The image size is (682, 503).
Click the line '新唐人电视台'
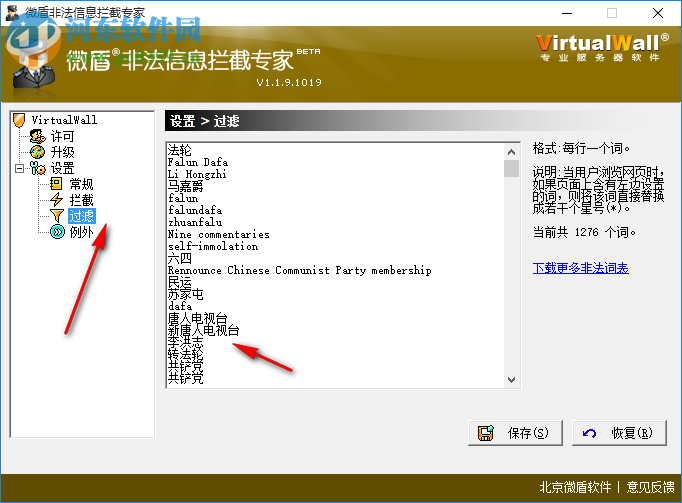(204, 331)
